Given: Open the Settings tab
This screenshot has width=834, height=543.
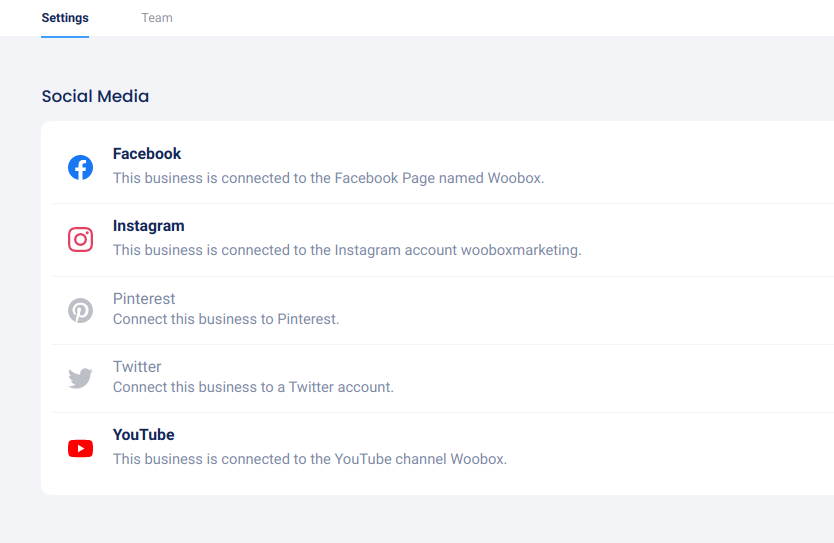Looking at the screenshot, I should (65, 18).
